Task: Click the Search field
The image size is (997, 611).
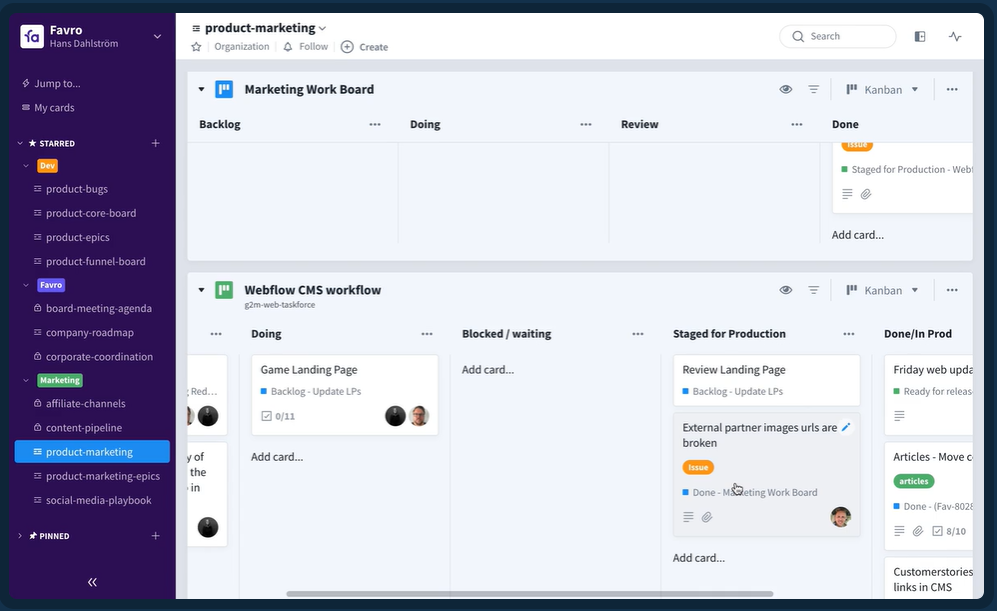Action: pyautogui.click(x=838, y=36)
